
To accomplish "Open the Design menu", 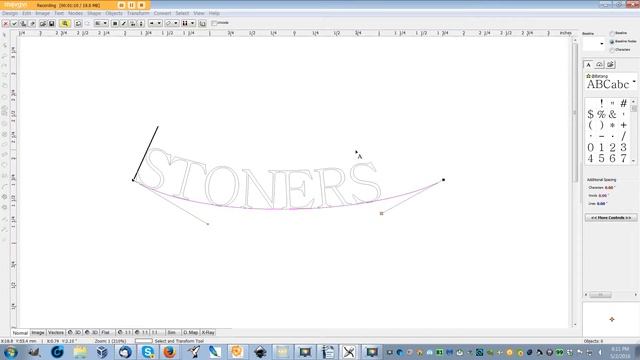I will [10, 13].
